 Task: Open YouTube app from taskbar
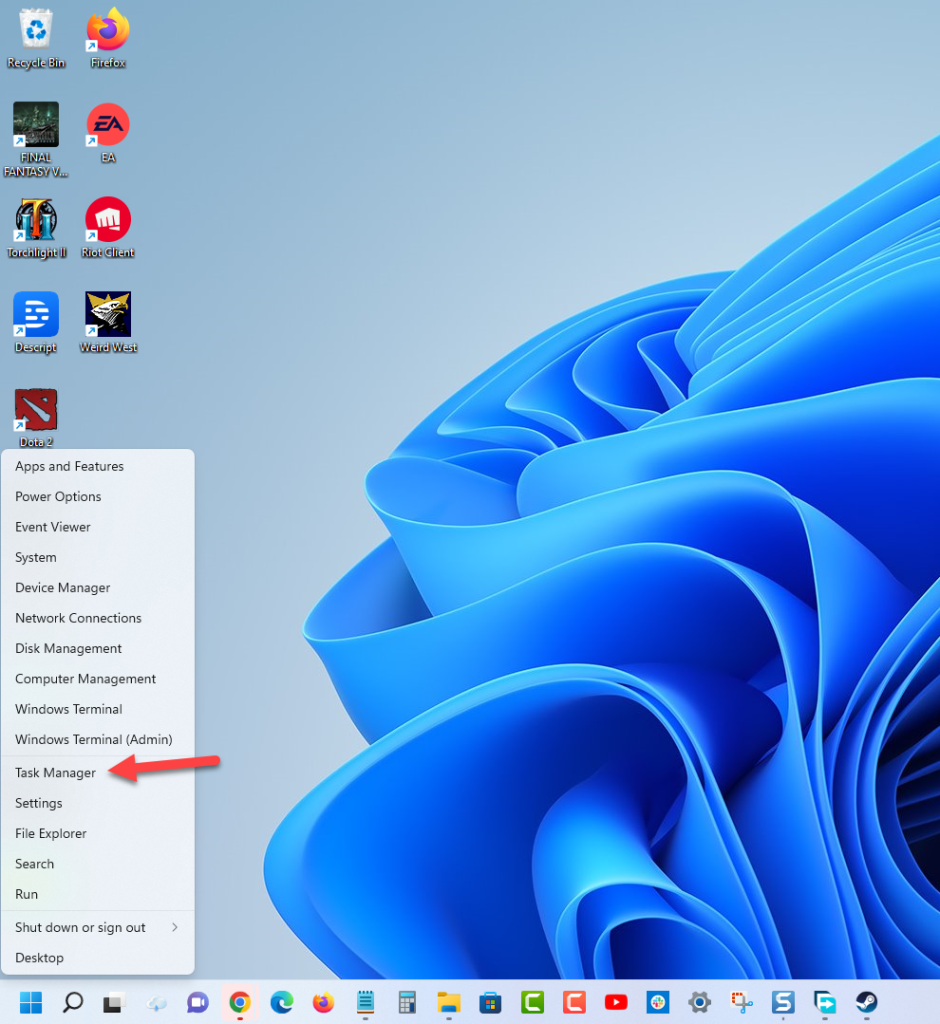click(x=616, y=1002)
